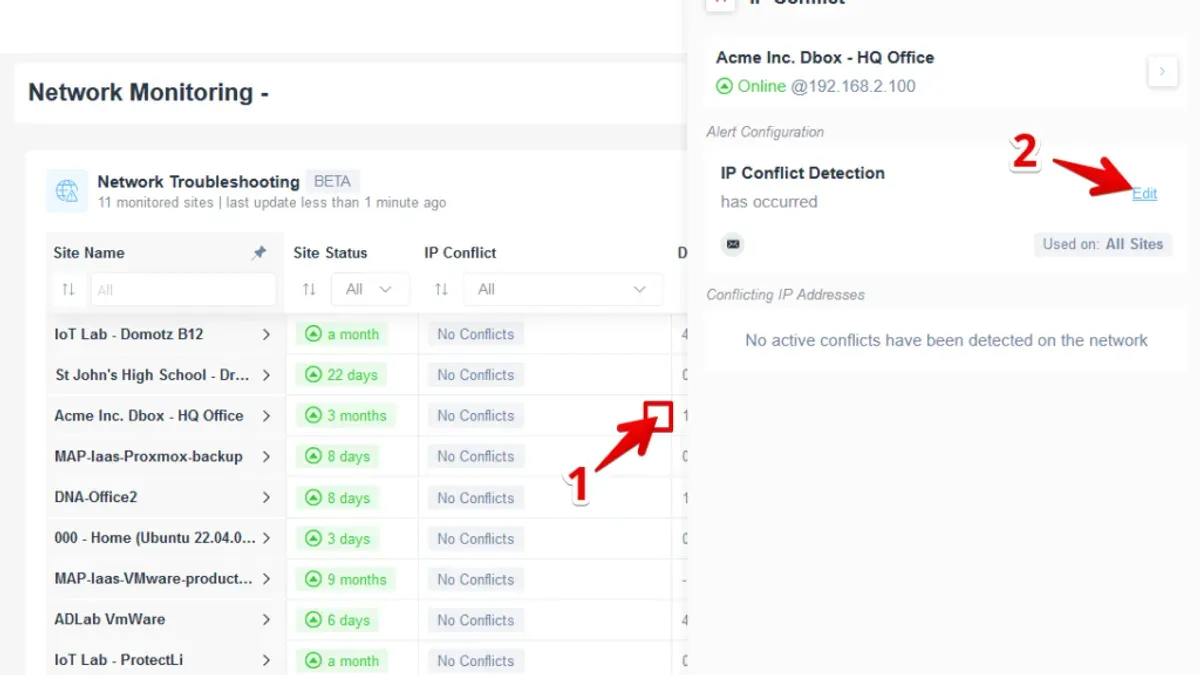1200x675 pixels.
Task: Click the green online status icon beside 192.168.2.100
Action: click(x=725, y=86)
